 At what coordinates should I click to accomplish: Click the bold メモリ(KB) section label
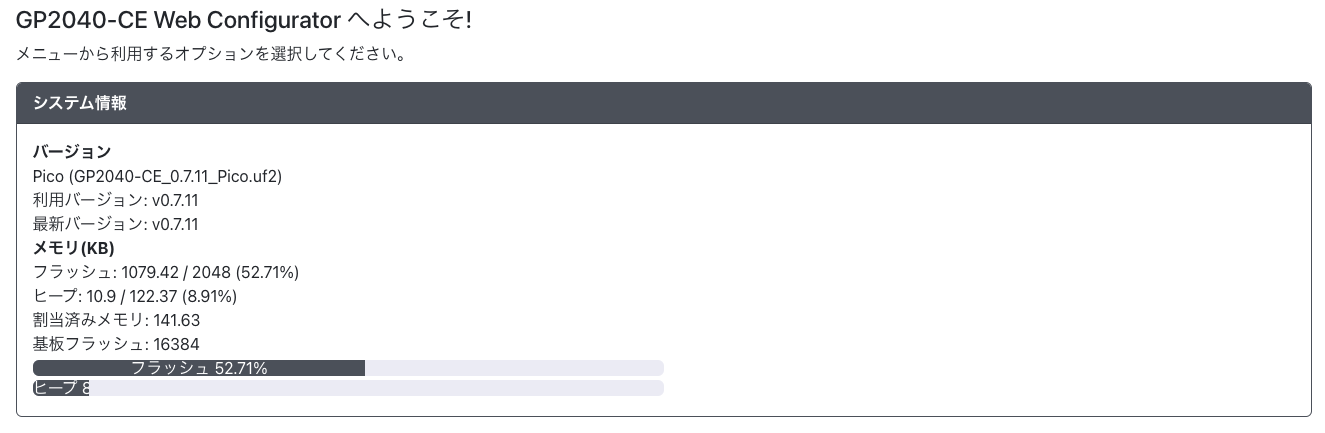click(x=74, y=248)
